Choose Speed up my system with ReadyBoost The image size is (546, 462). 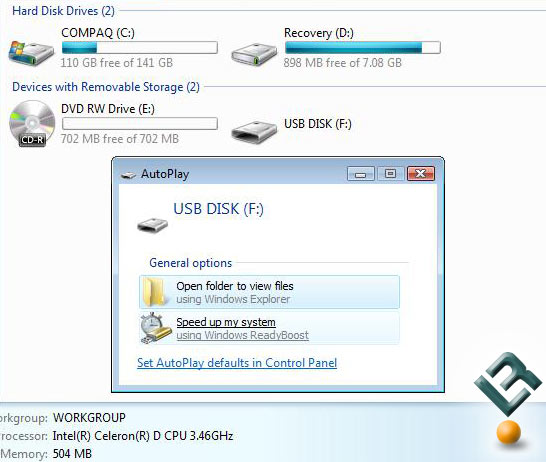(270, 328)
